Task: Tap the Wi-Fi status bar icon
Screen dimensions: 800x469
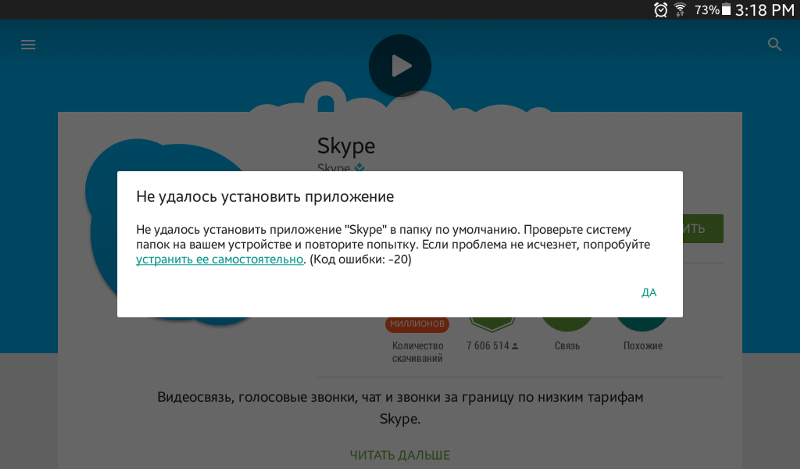Action: click(x=680, y=10)
